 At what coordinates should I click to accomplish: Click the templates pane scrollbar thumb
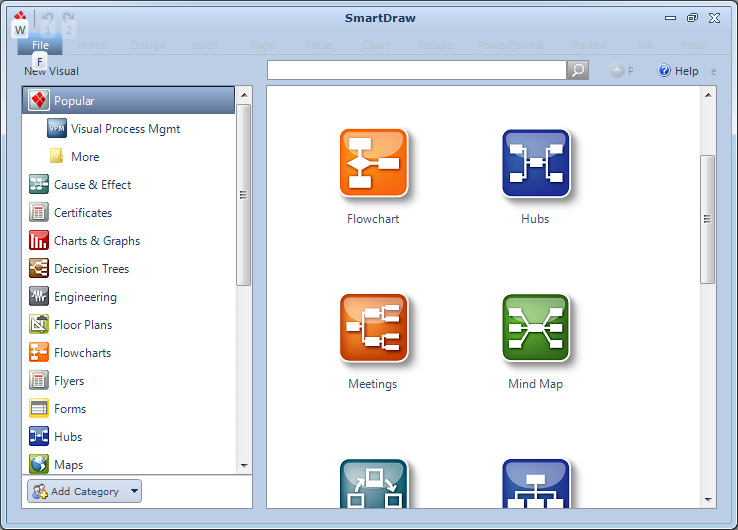(x=708, y=220)
